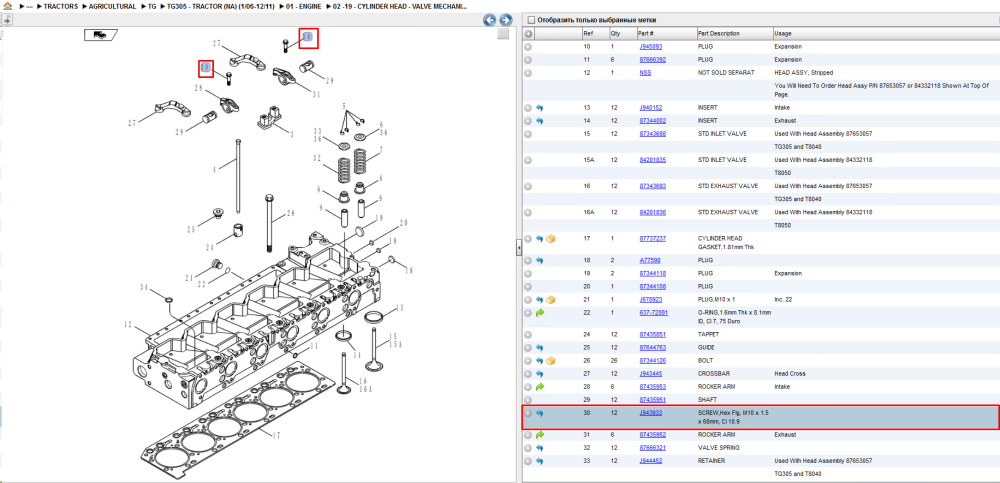This screenshot has width=1000, height=483.
Task: Click the blue arrow icon for ref 32 VALVE SPRING
Action: click(540, 448)
